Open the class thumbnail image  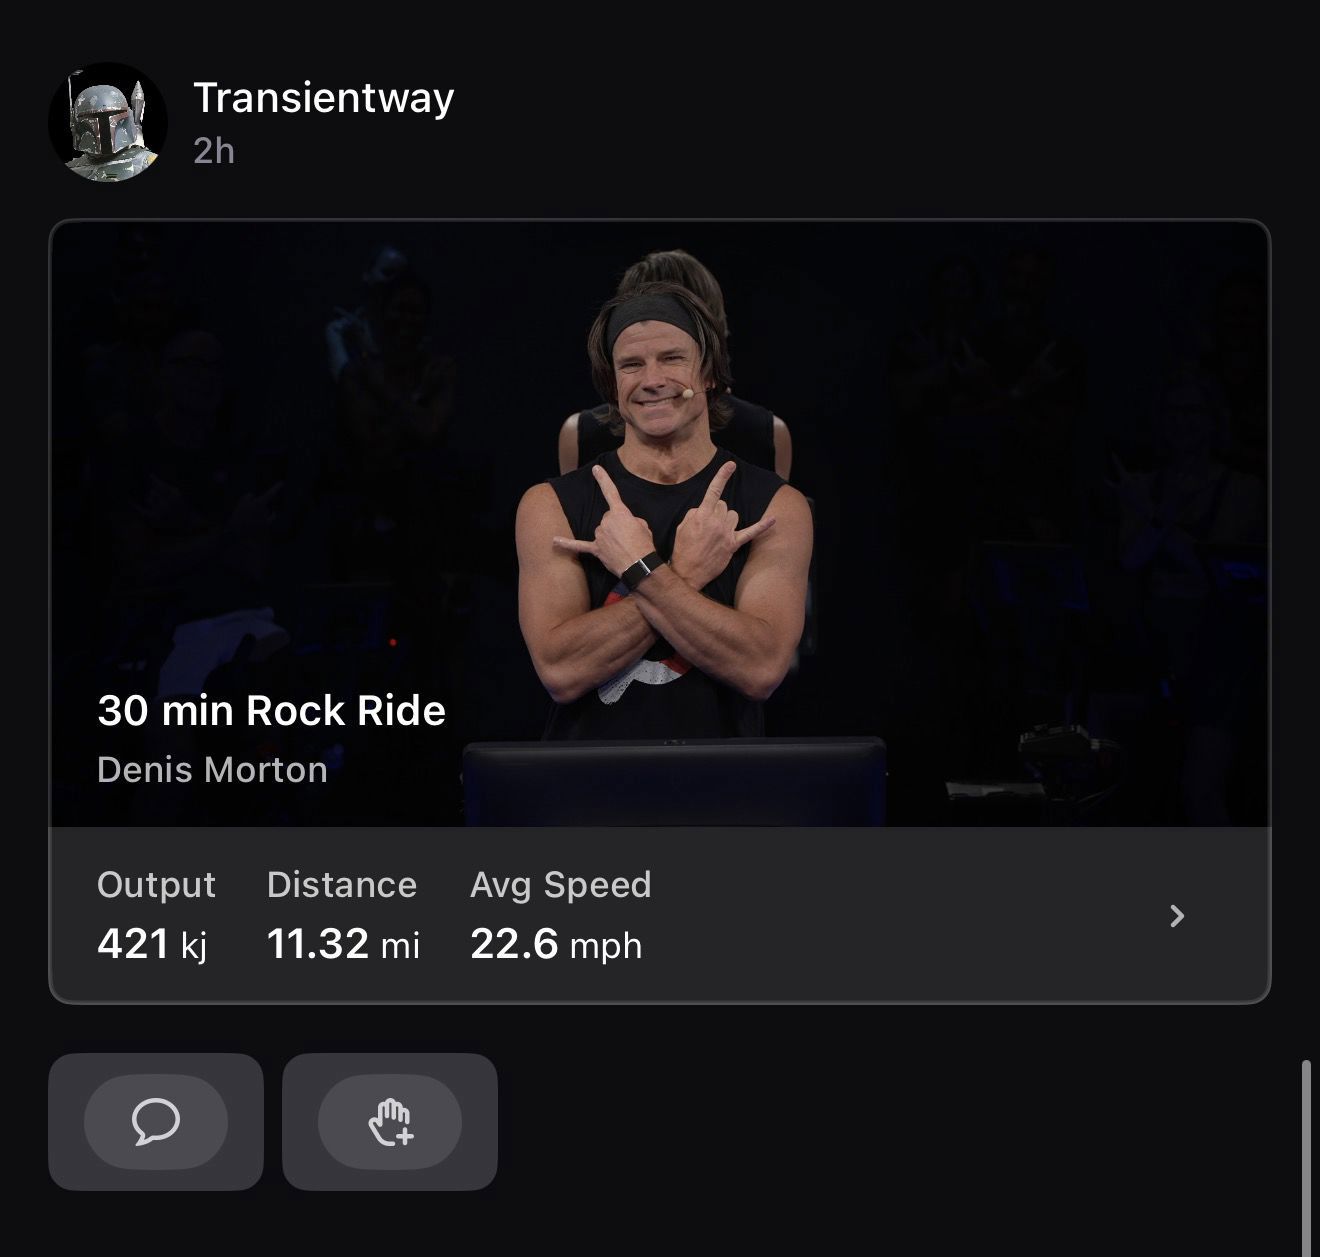(660, 524)
